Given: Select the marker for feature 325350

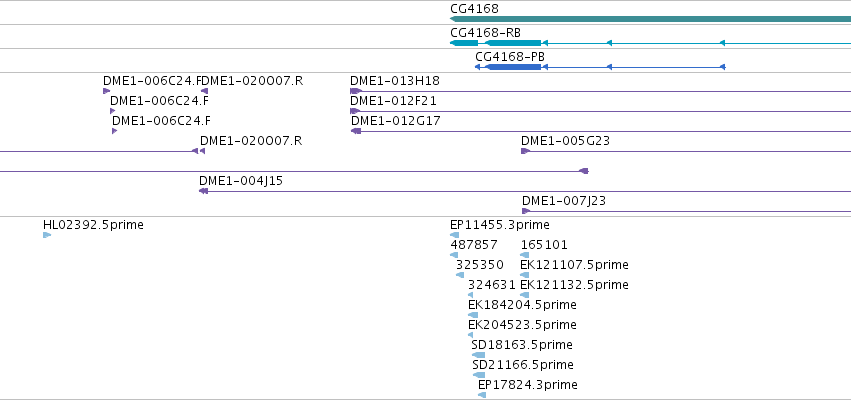Looking at the screenshot, I should (x=460, y=275).
